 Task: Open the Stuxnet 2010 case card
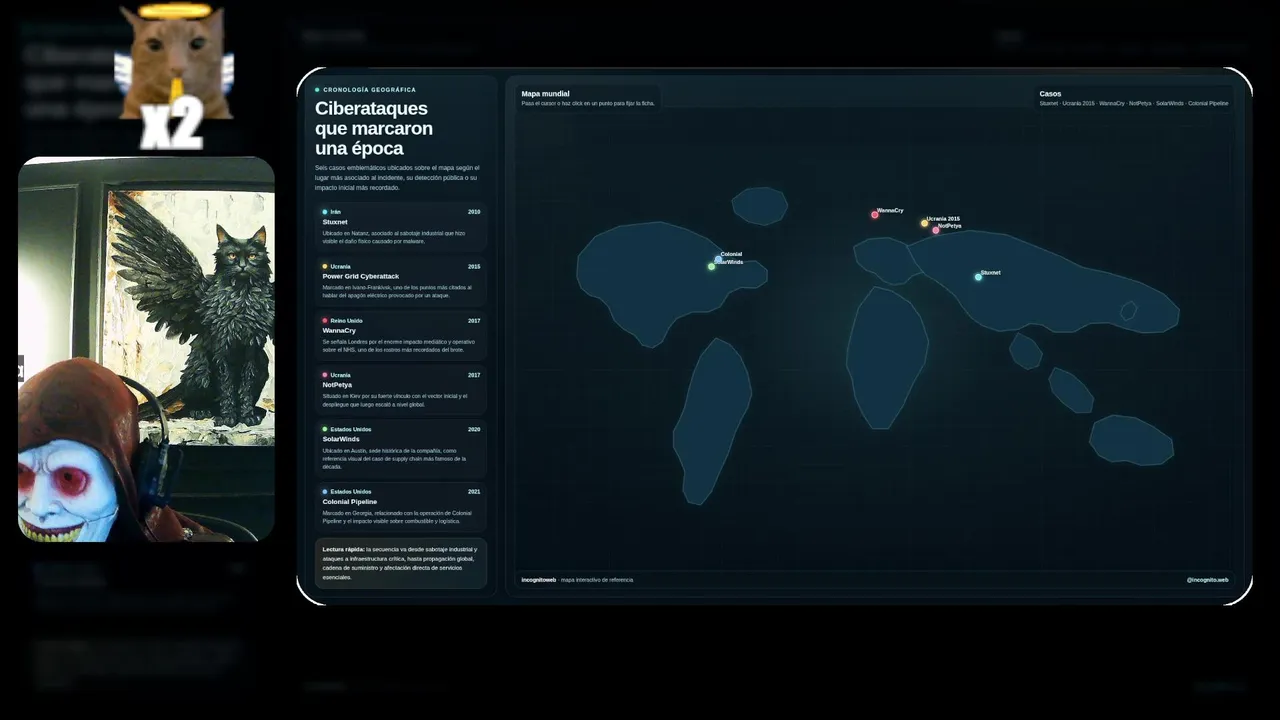(x=401, y=227)
